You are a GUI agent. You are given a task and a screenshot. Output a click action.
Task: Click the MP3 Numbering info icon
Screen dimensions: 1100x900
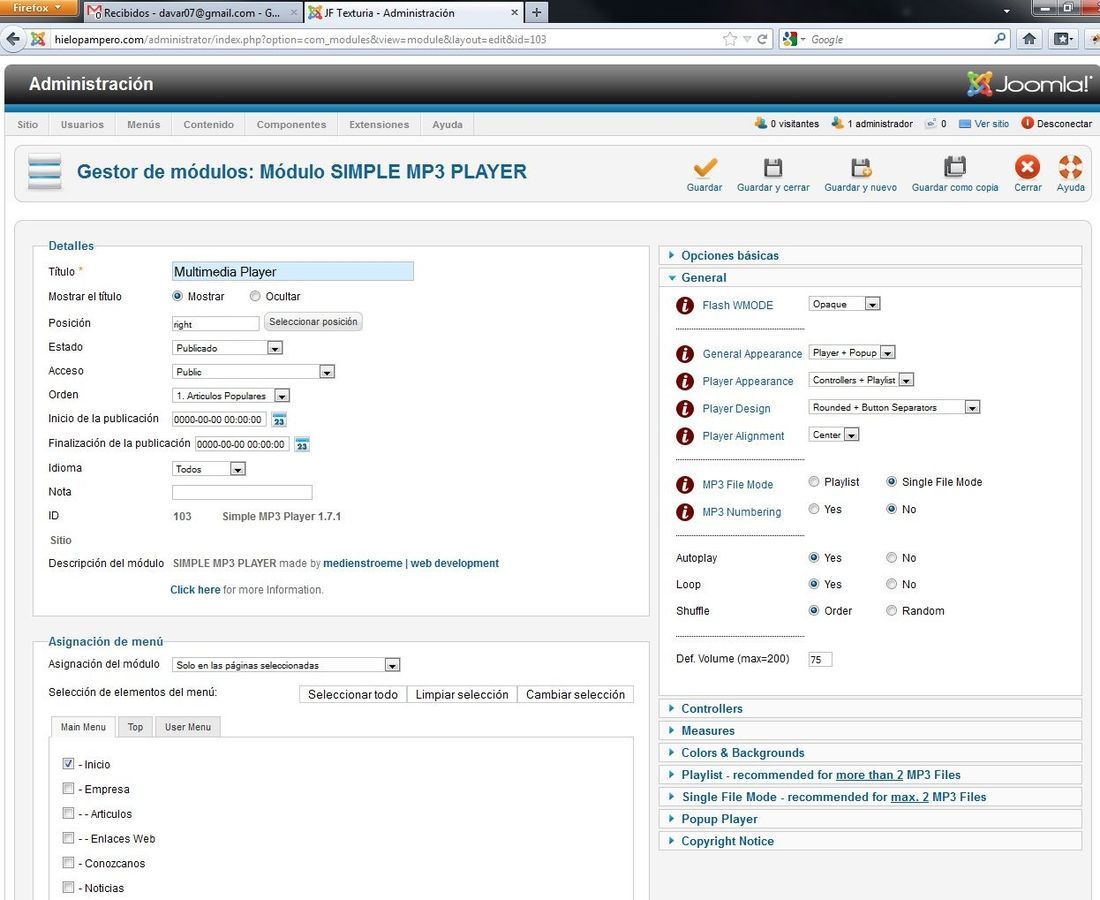pyautogui.click(x=685, y=511)
